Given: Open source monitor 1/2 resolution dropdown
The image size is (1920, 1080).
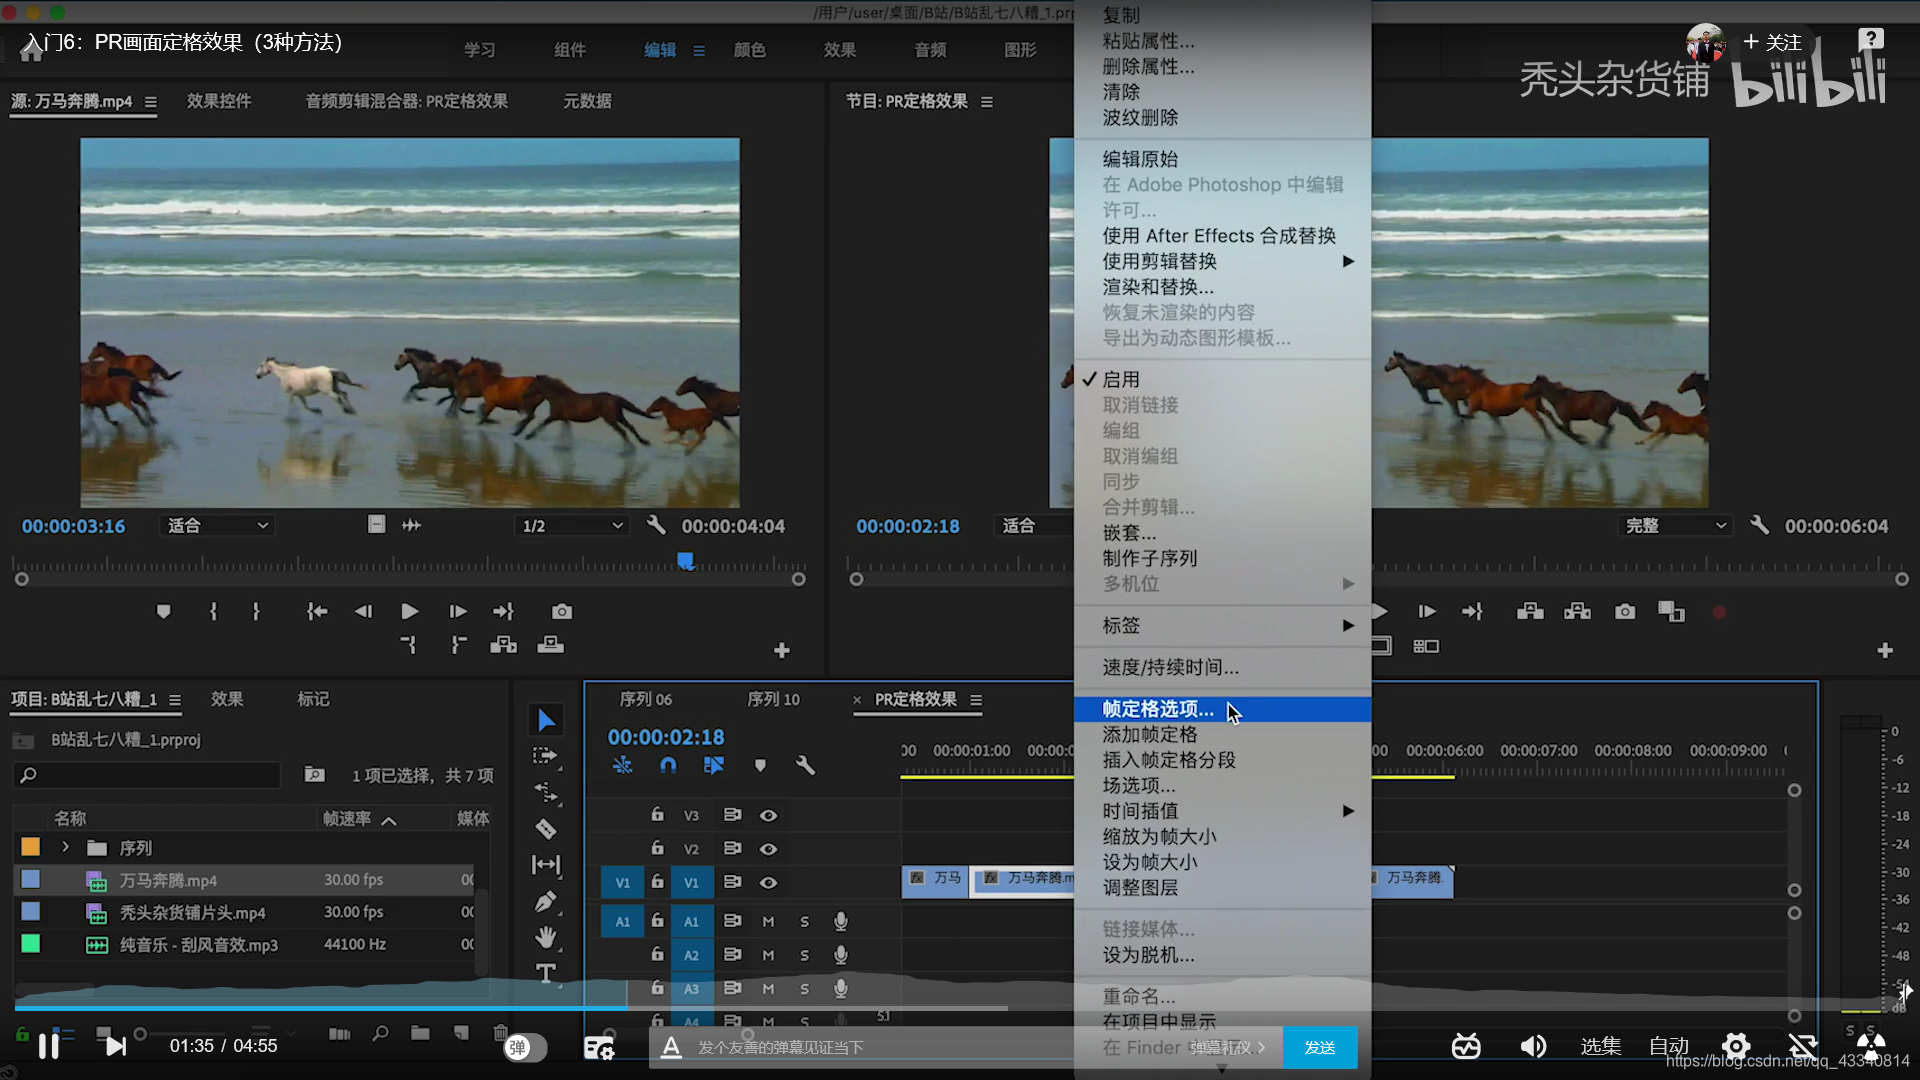Looking at the screenshot, I should 572,526.
